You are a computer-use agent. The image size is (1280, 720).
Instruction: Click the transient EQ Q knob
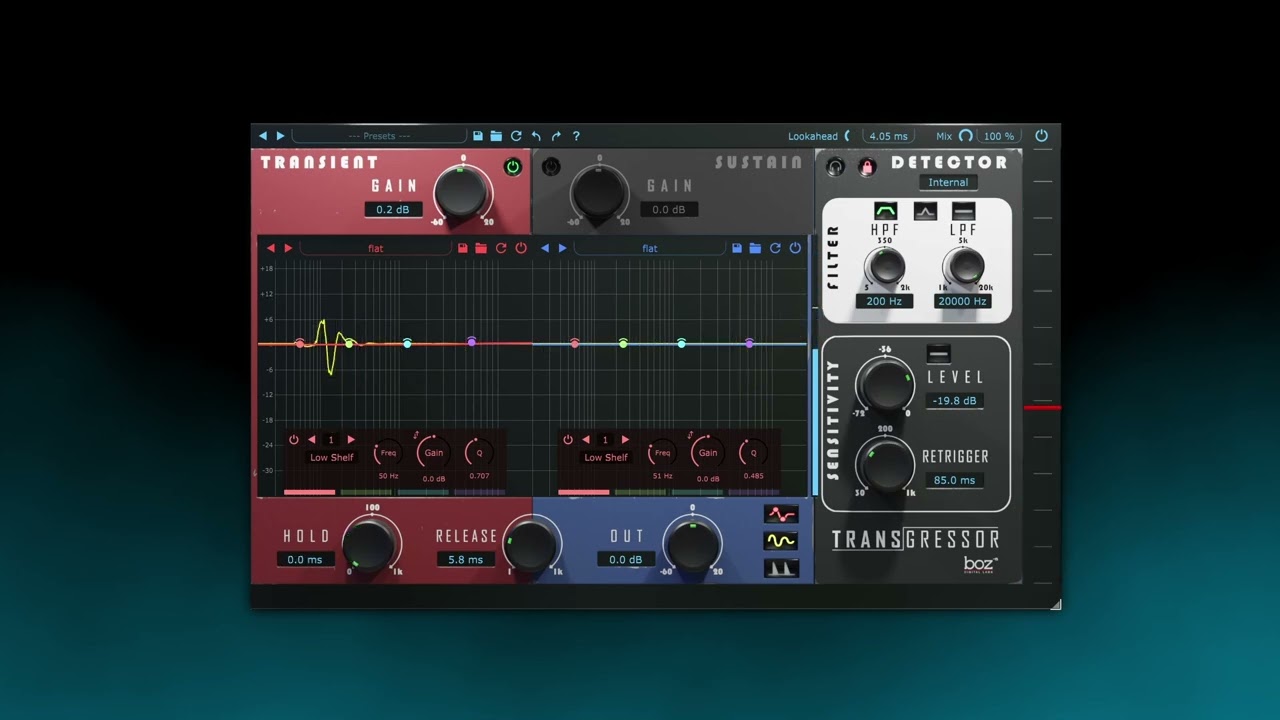[x=479, y=453]
